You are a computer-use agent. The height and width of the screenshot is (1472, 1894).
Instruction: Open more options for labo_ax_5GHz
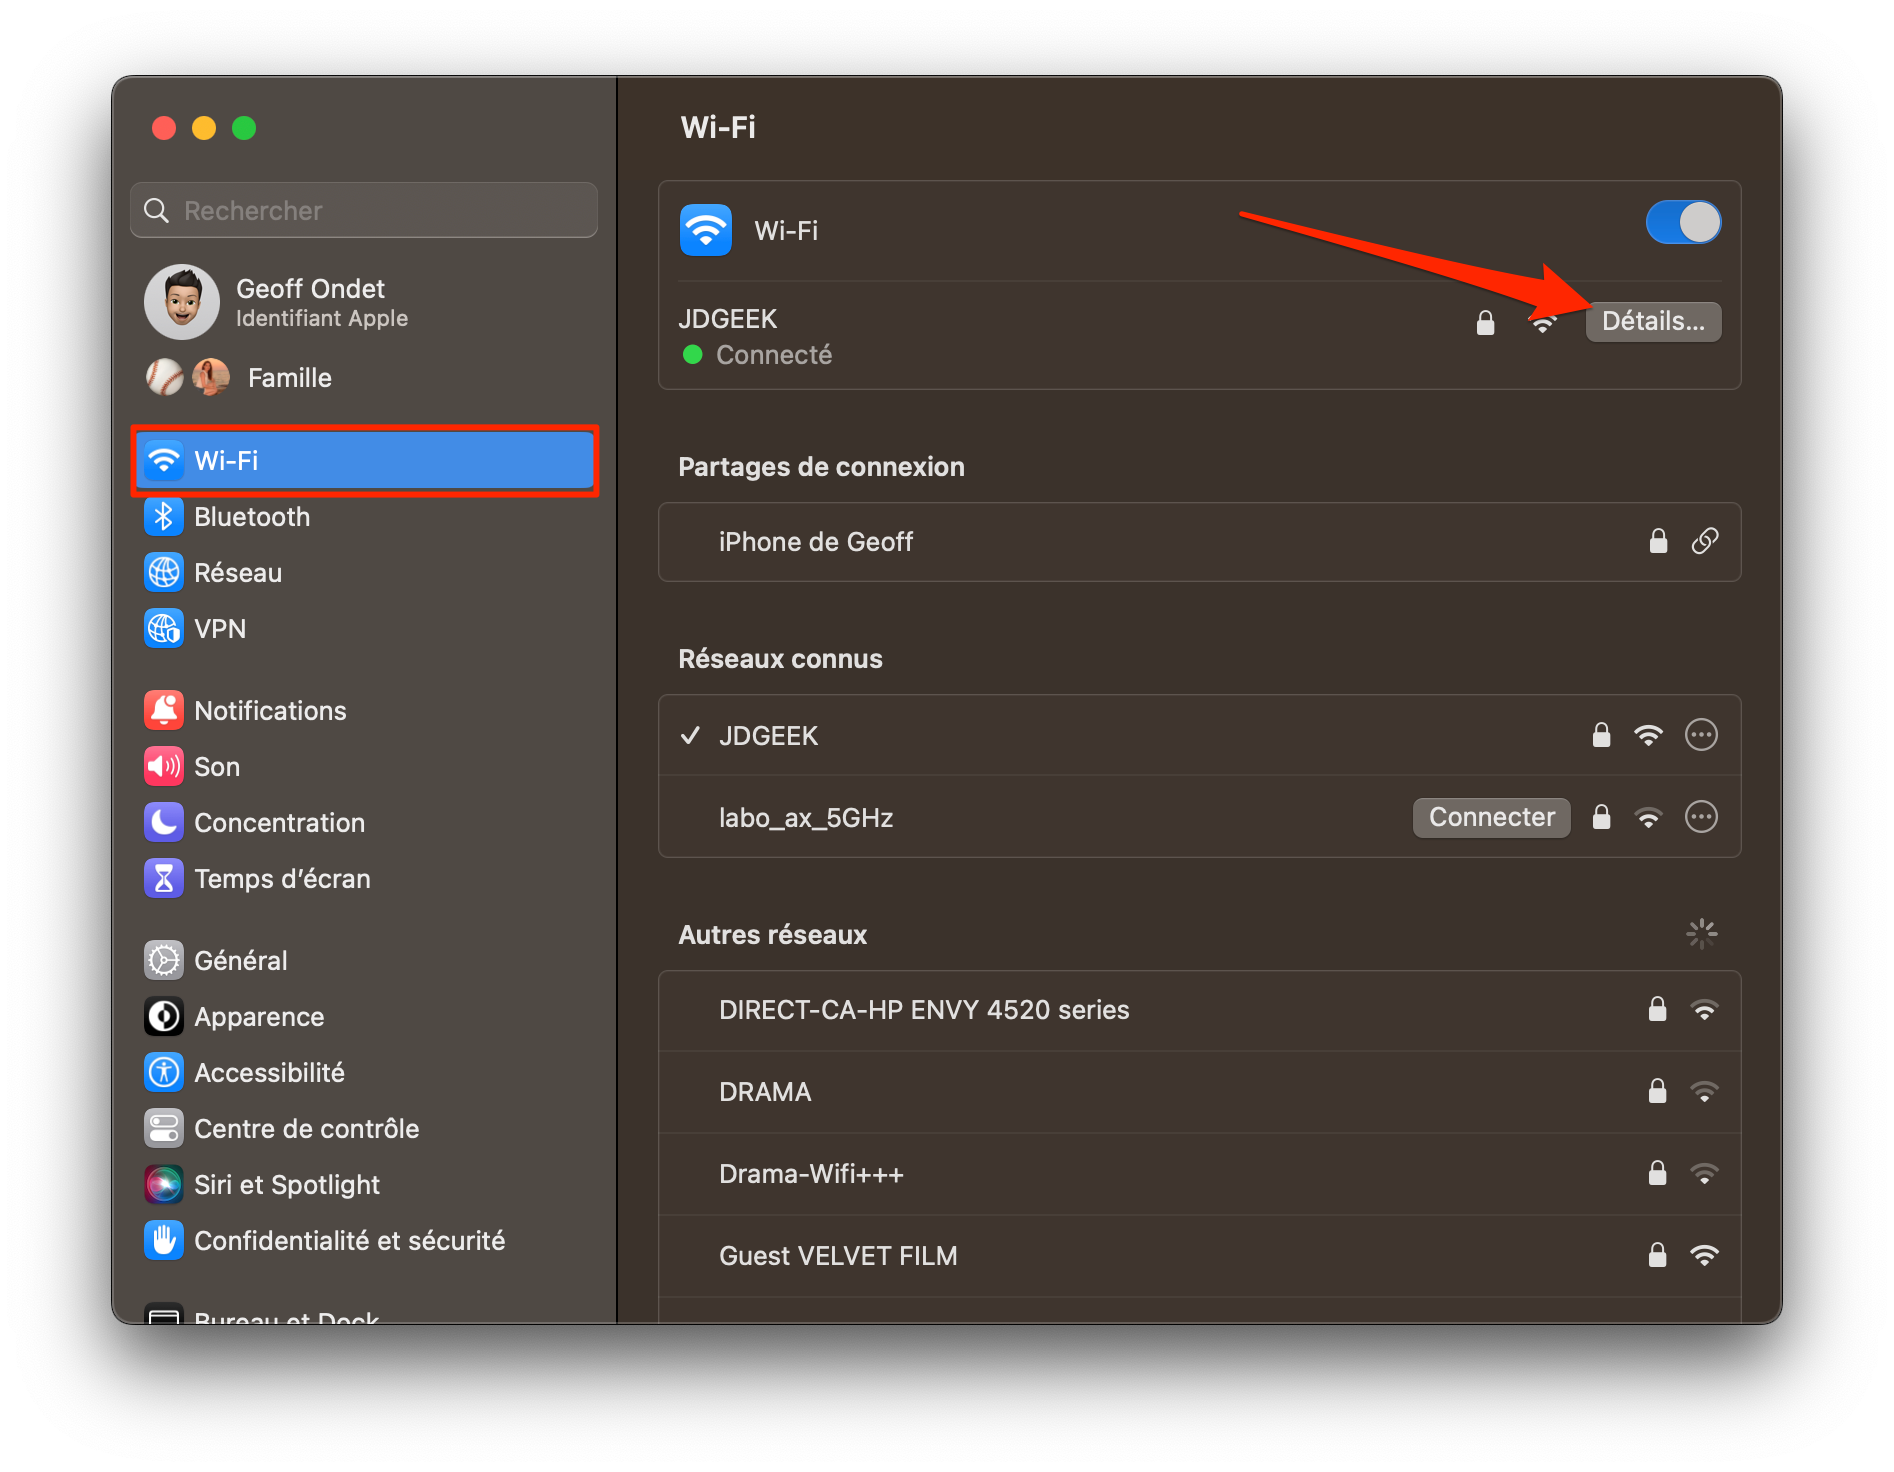(x=1701, y=817)
